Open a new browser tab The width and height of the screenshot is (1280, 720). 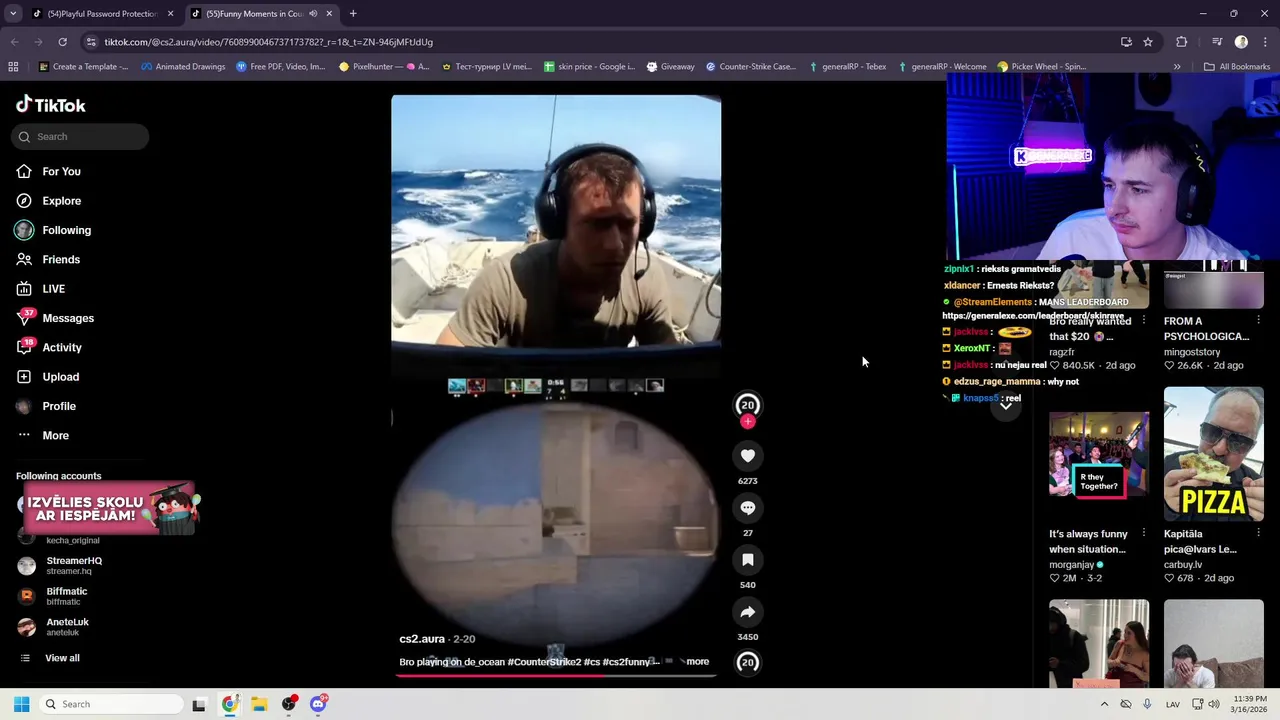coord(353,14)
